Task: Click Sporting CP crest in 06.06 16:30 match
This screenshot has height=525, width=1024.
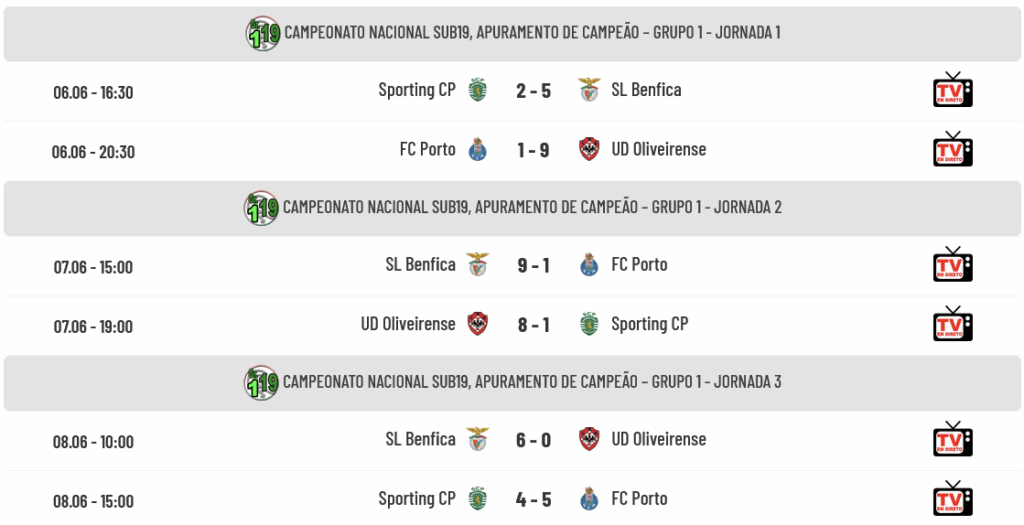Action: coord(478,90)
